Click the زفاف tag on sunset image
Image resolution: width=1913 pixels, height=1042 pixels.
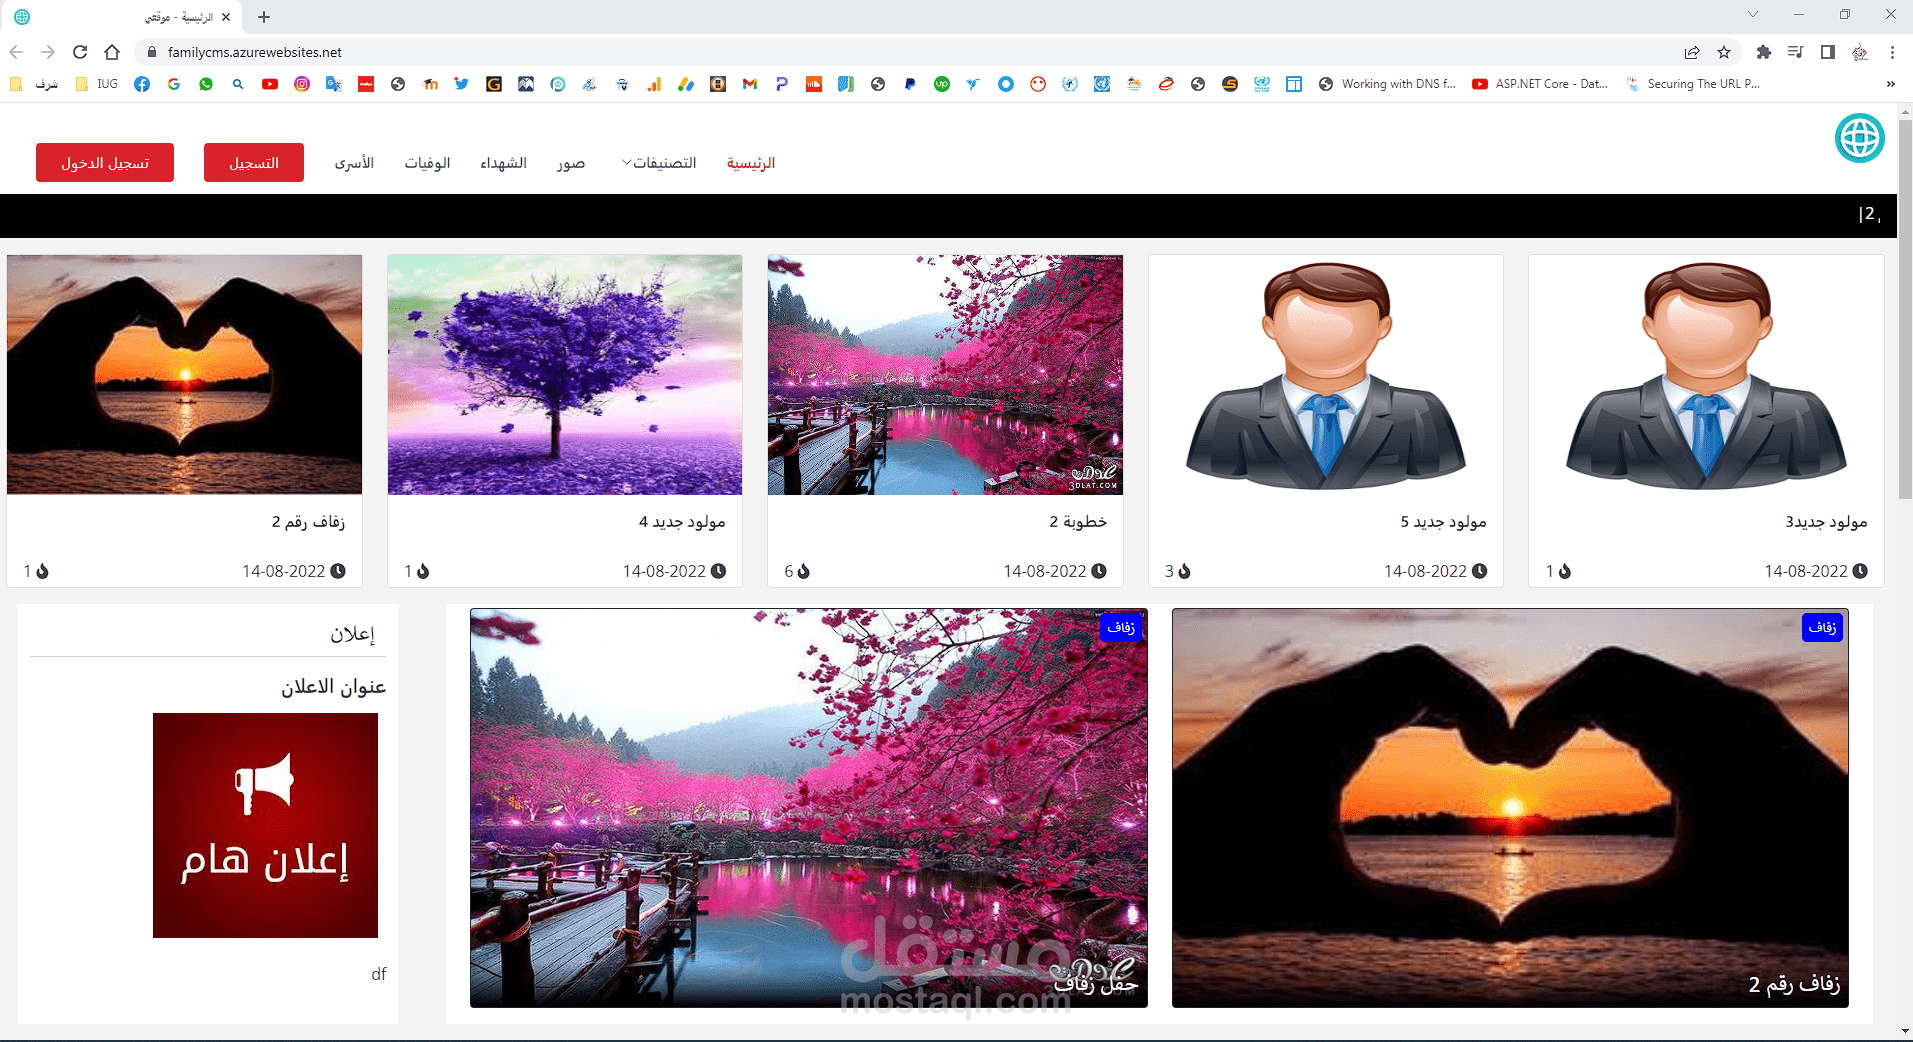(1822, 627)
